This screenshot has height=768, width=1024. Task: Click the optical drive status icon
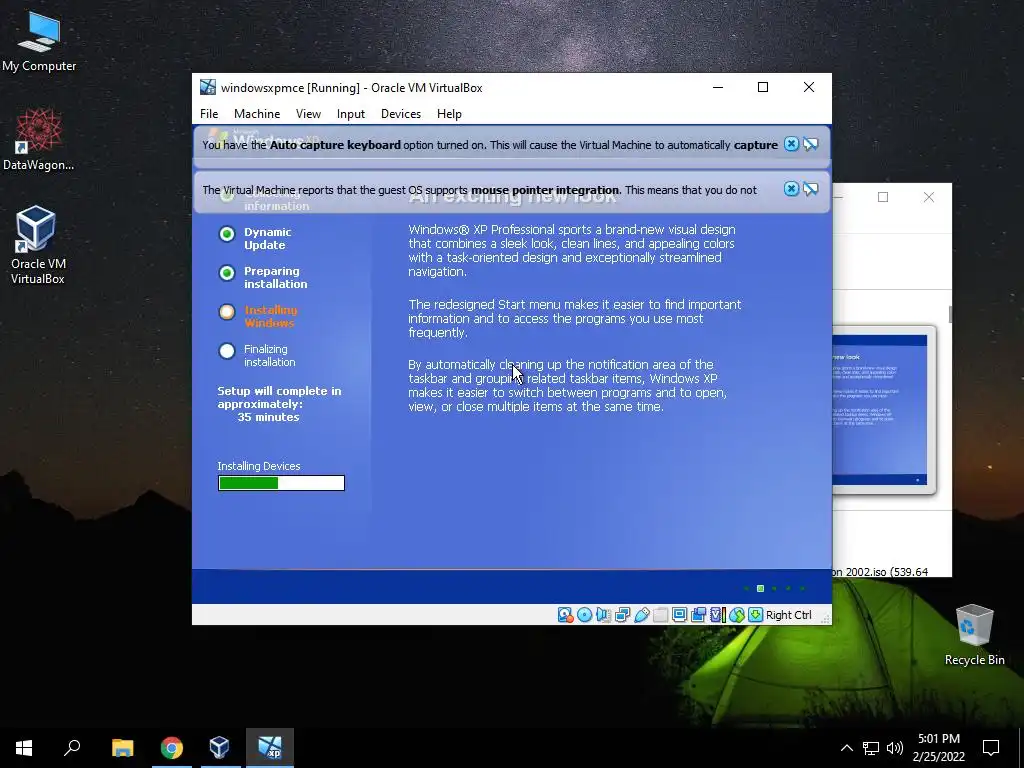click(584, 615)
